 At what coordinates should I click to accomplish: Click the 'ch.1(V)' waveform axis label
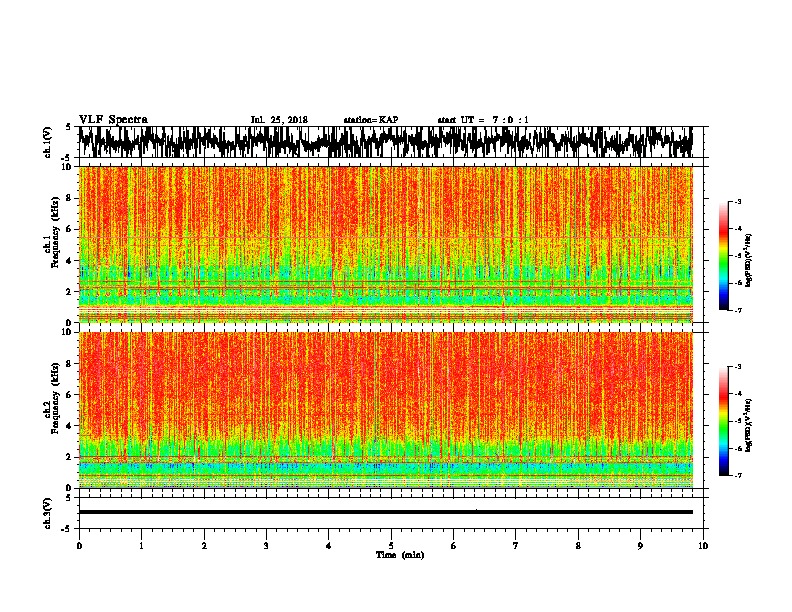[x=47, y=142]
